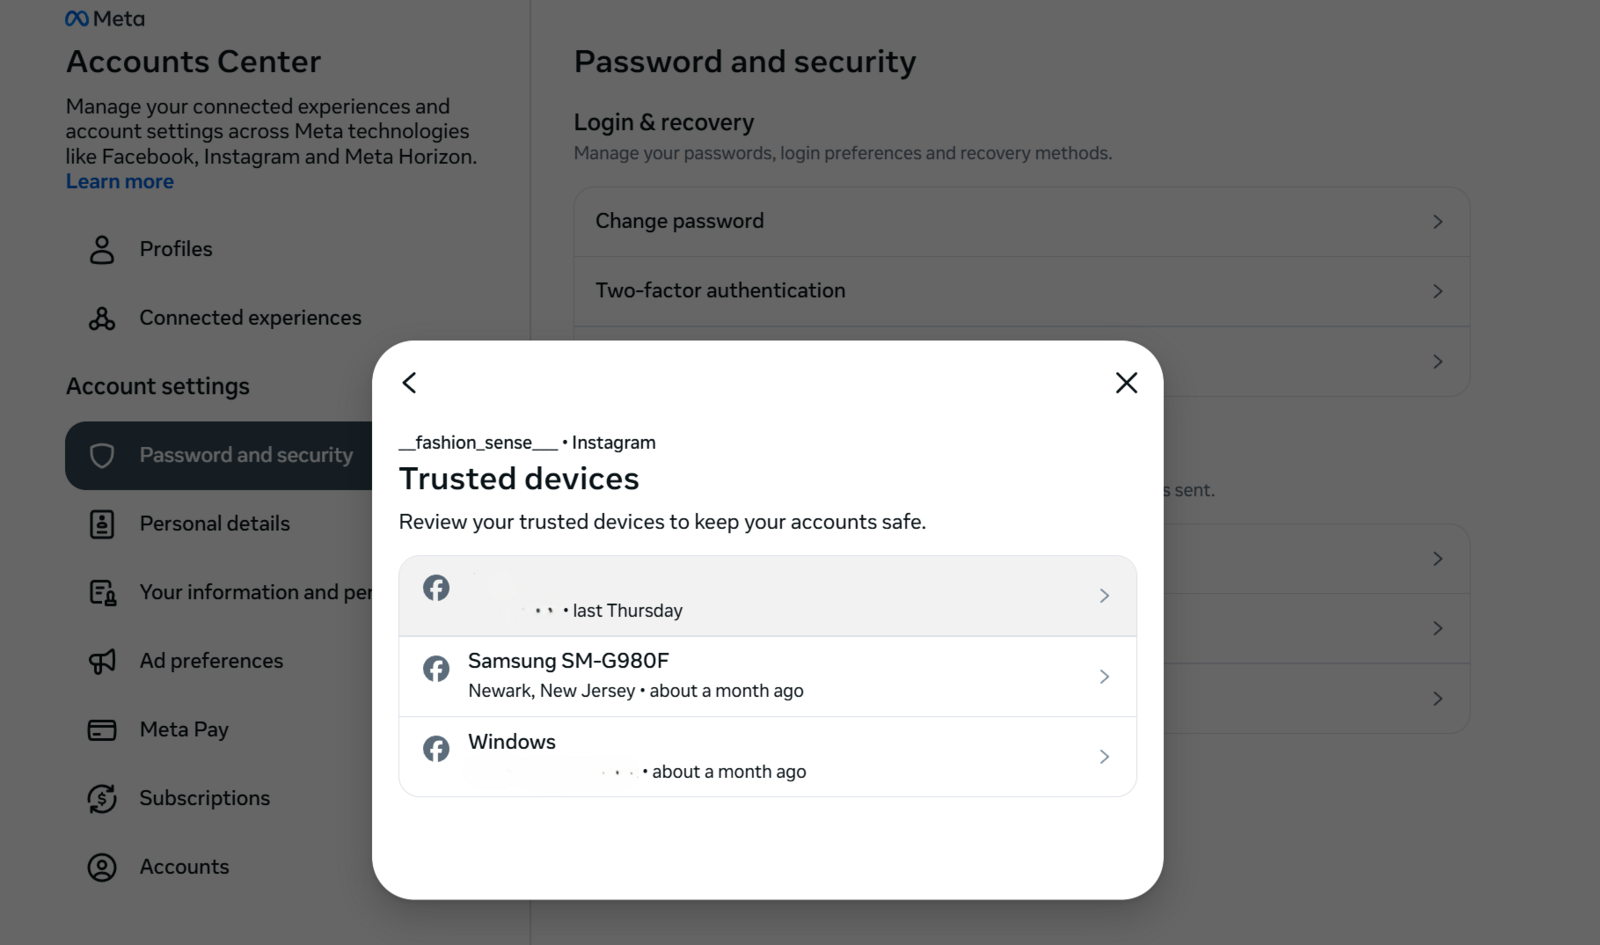Image resolution: width=1600 pixels, height=945 pixels.
Task: Click the Facebook icon next to Samsung SM-G980F
Action: [x=436, y=668]
